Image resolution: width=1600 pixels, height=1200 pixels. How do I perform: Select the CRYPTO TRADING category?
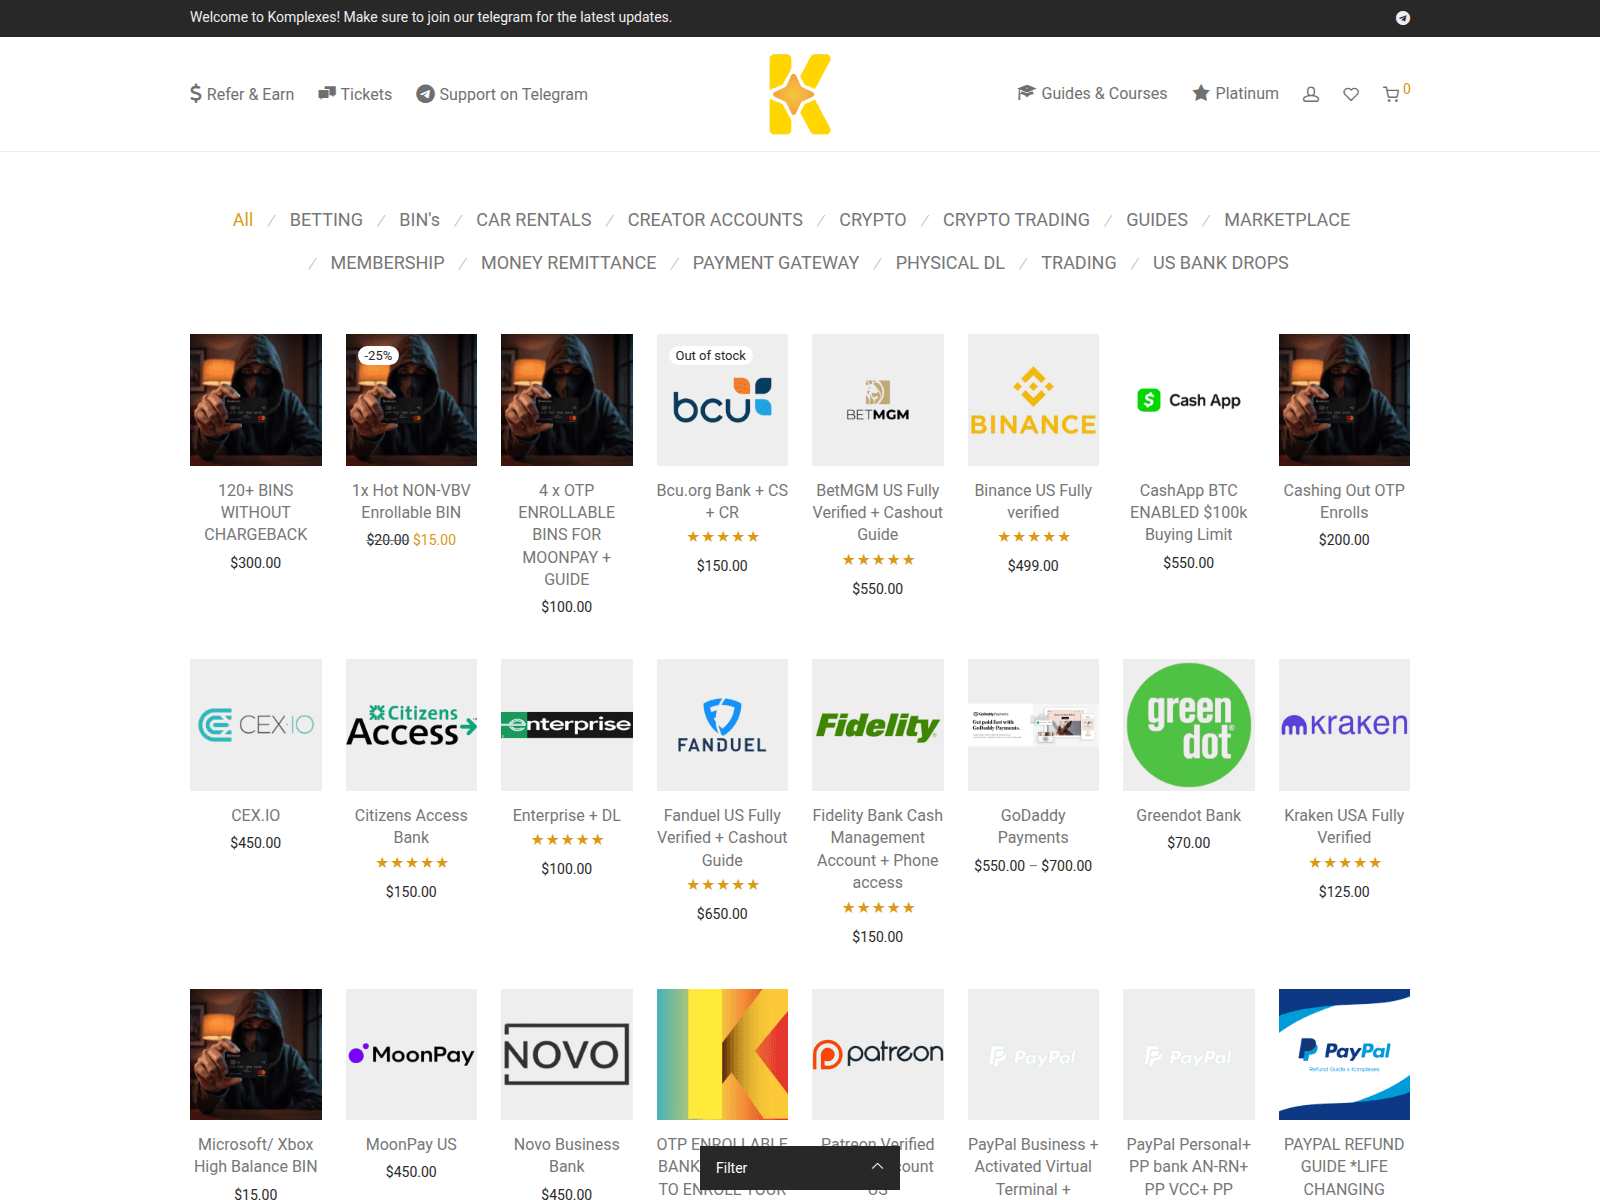[x=1016, y=220]
